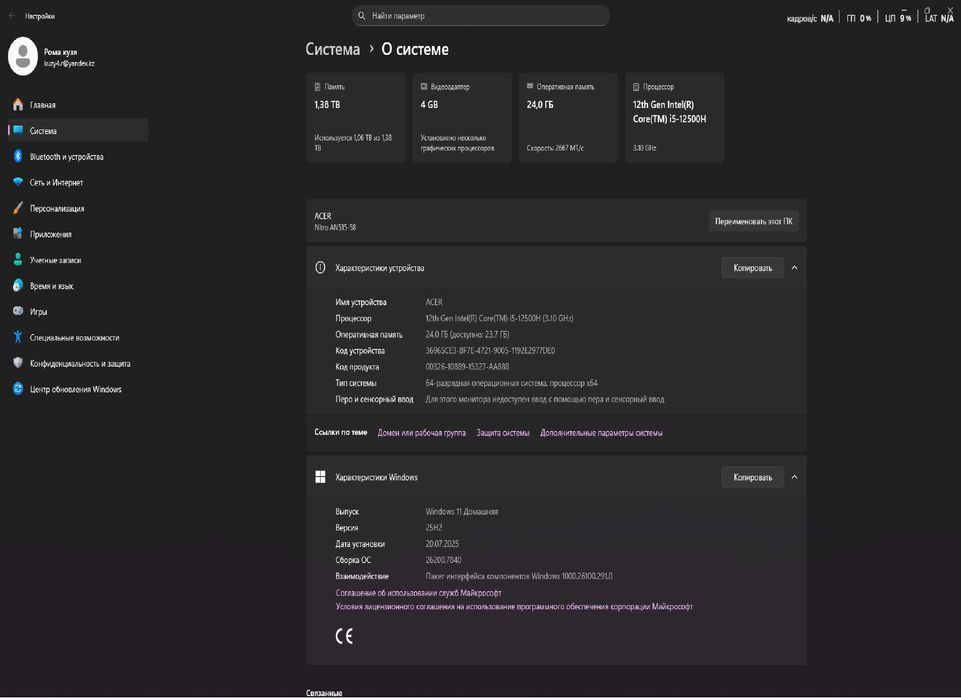Open Соглашение об использовании служб Майкрософт
This screenshot has height=700, width=961.
point(419,593)
